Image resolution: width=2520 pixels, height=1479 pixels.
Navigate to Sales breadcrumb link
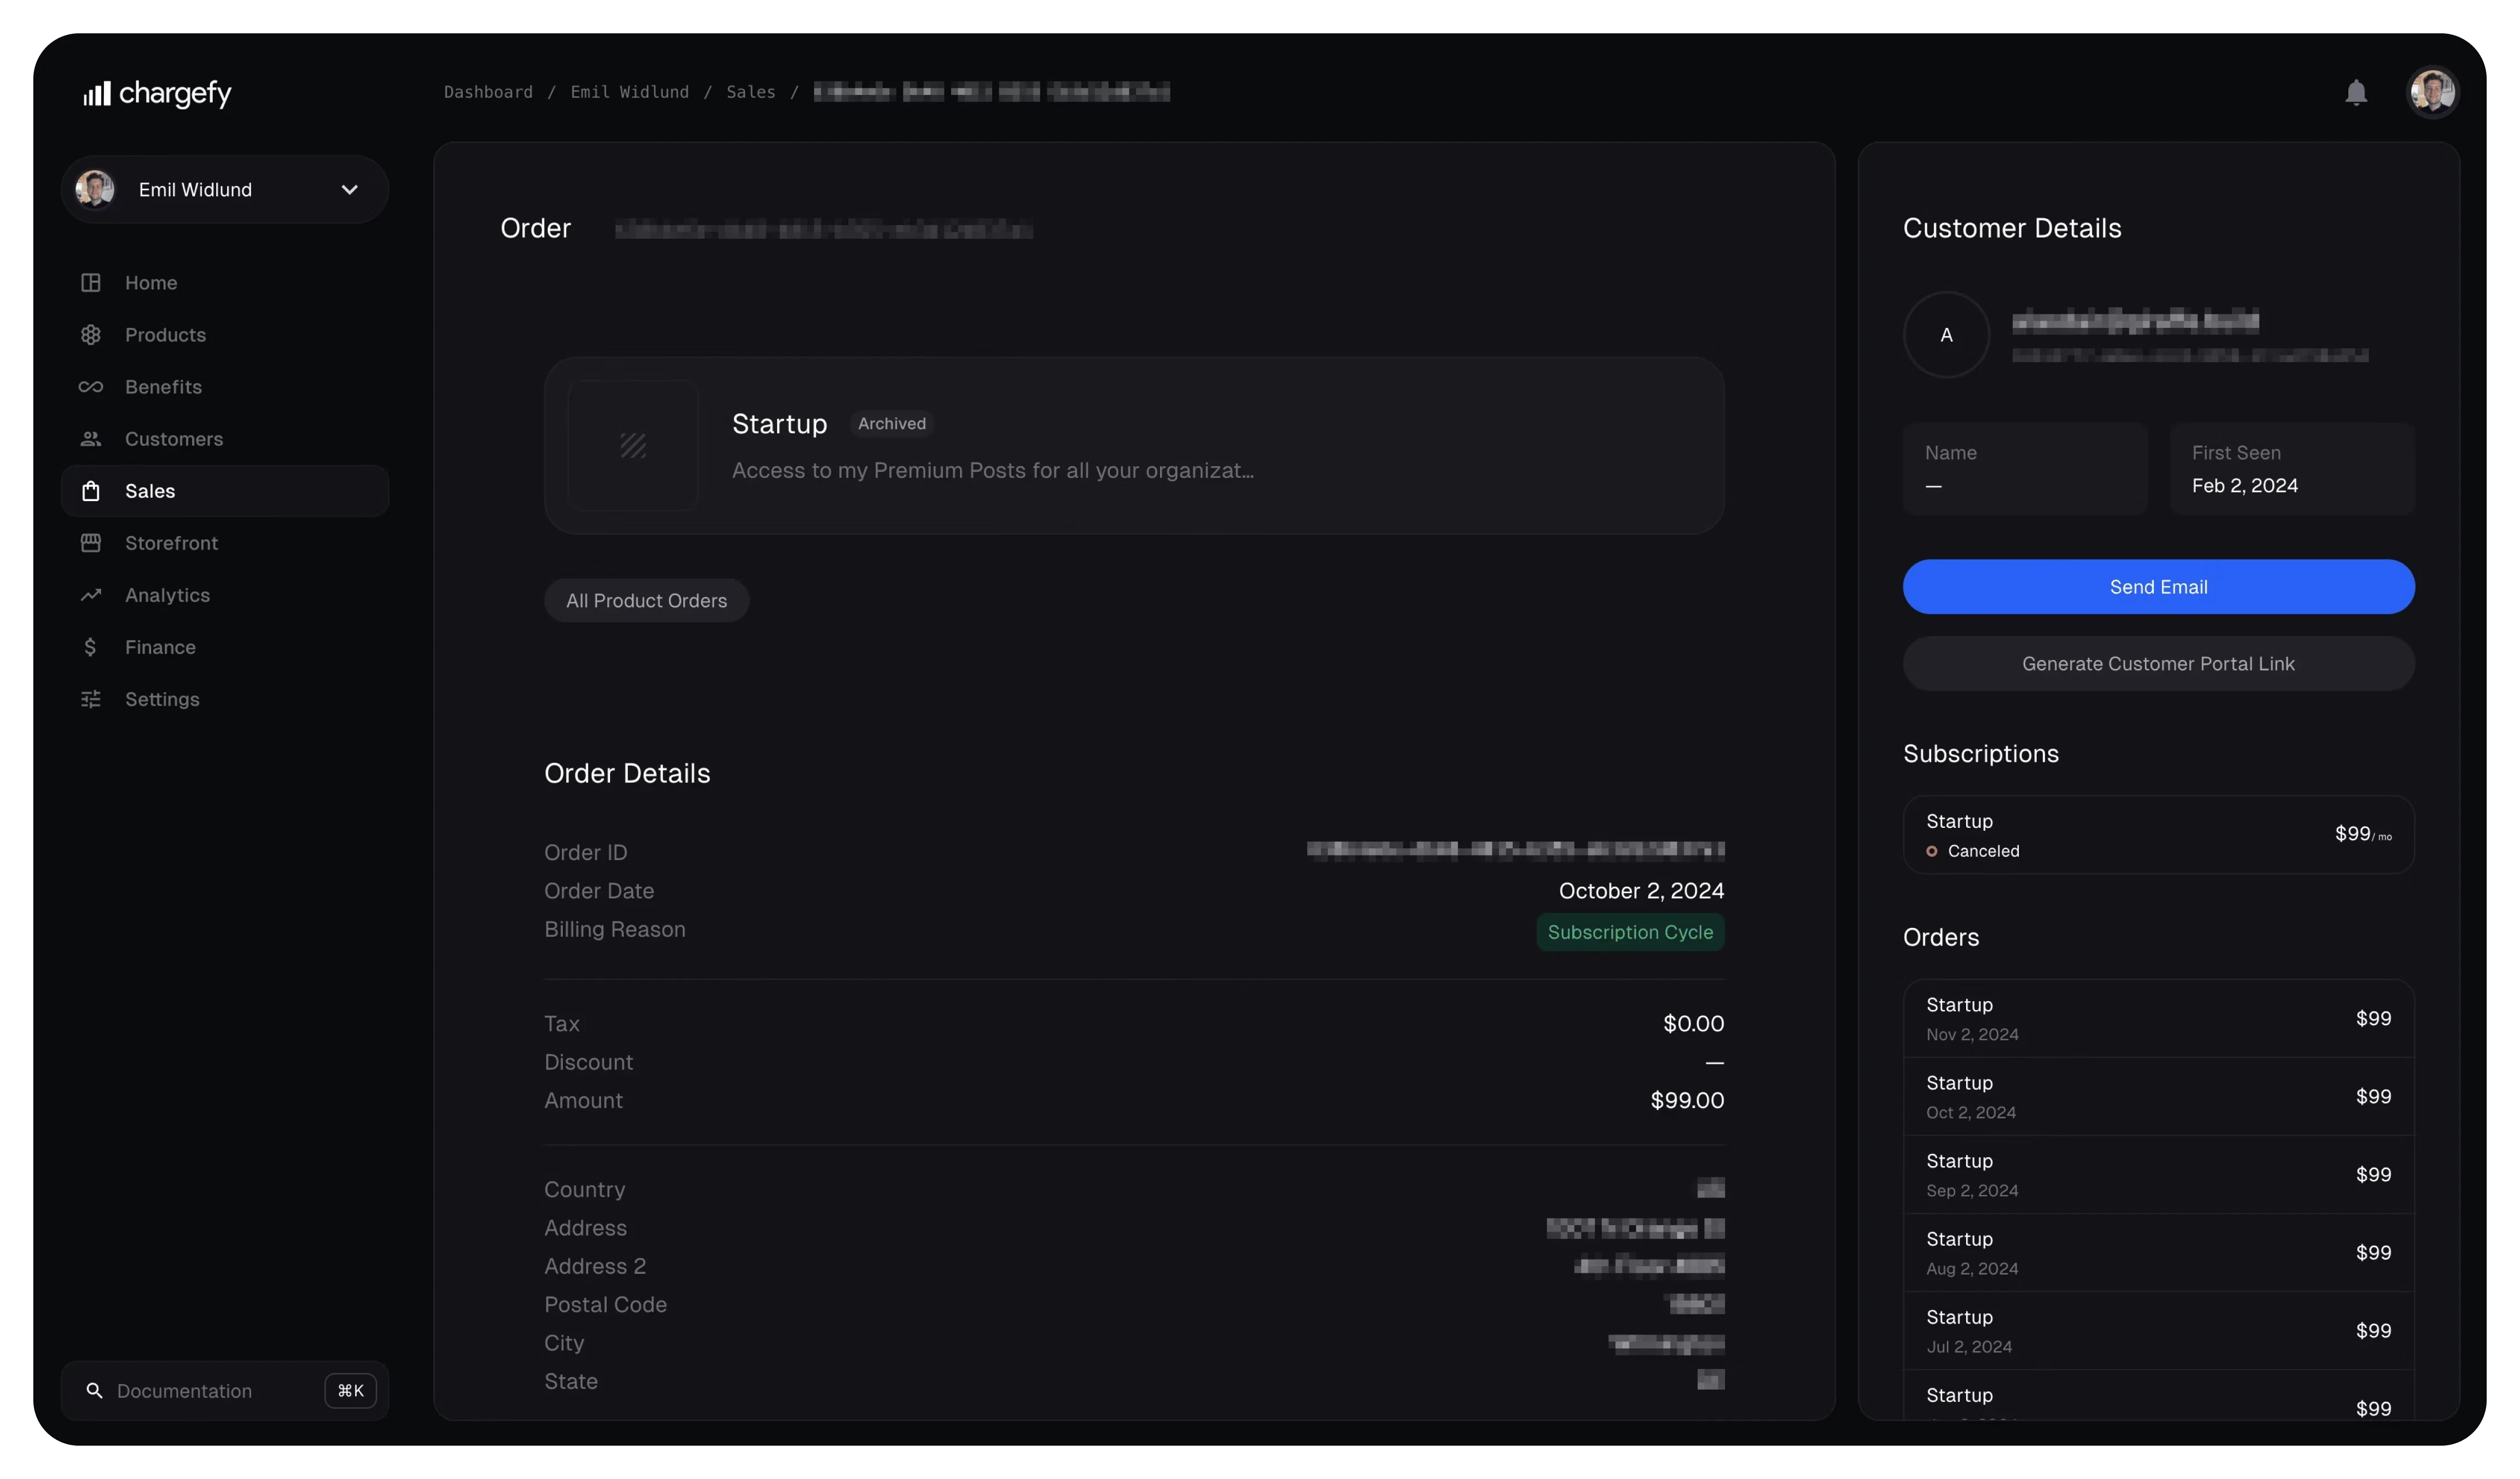tap(750, 92)
